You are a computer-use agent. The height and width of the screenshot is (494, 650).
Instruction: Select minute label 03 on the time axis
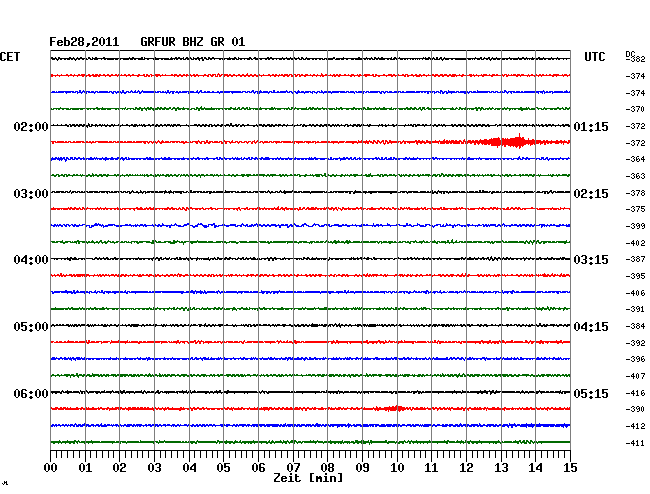pos(154,468)
